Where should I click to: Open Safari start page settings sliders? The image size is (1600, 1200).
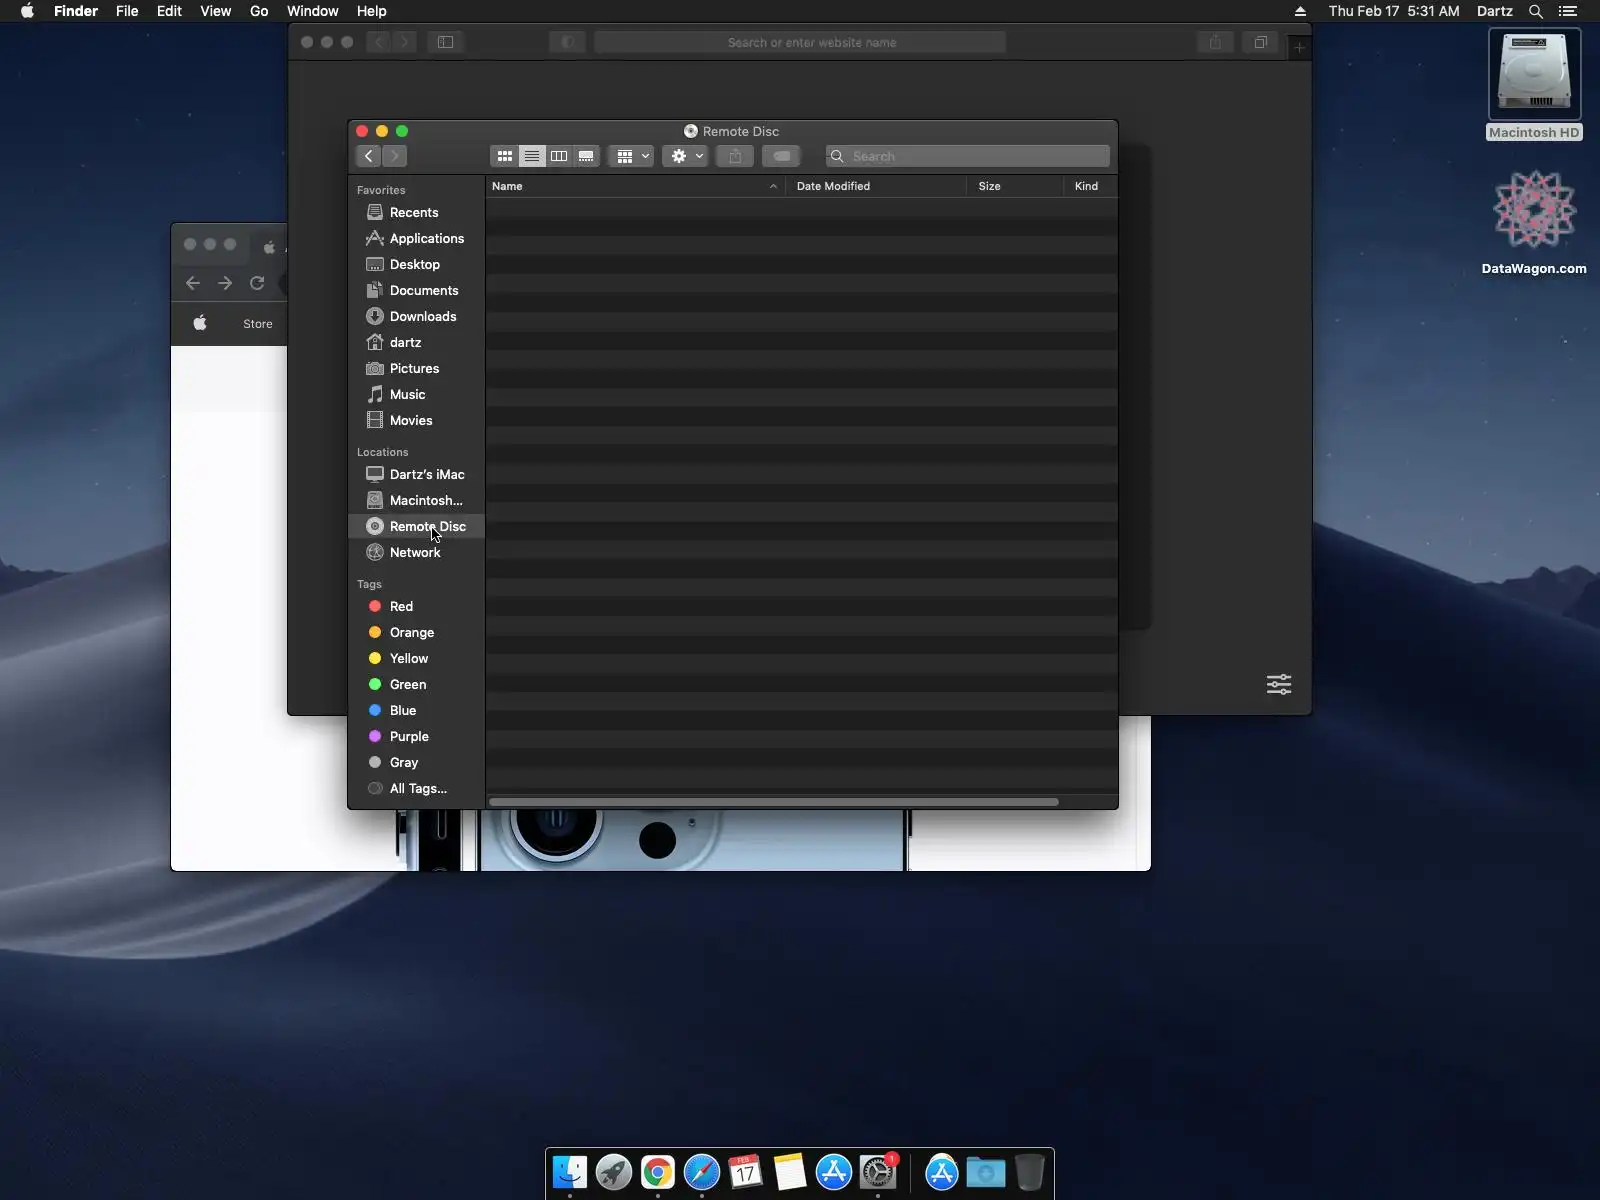(x=1279, y=684)
